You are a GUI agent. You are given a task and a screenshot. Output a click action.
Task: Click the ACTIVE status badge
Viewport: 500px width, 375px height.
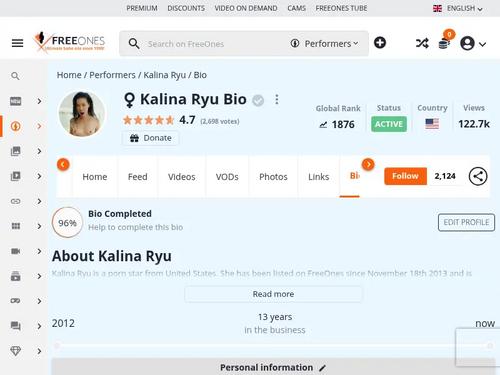tap(389, 124)
